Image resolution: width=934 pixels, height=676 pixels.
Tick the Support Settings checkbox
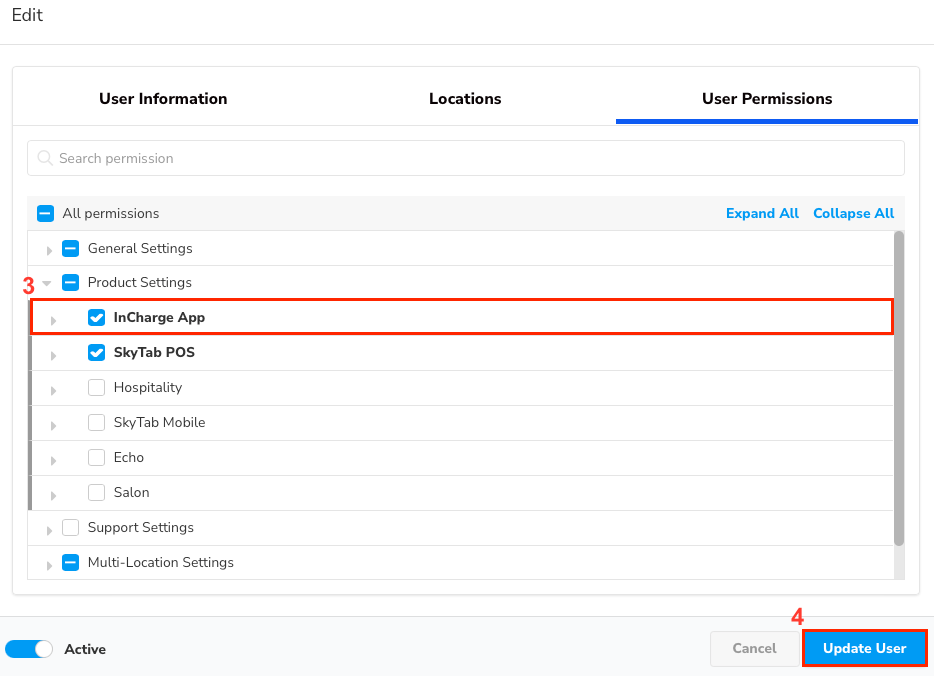[x=70, y=527]
